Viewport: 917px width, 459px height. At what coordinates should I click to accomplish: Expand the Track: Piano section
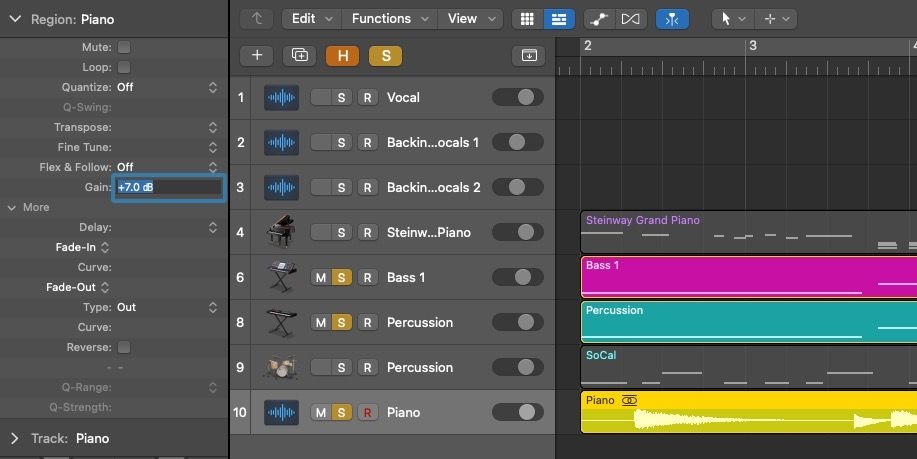14,438
